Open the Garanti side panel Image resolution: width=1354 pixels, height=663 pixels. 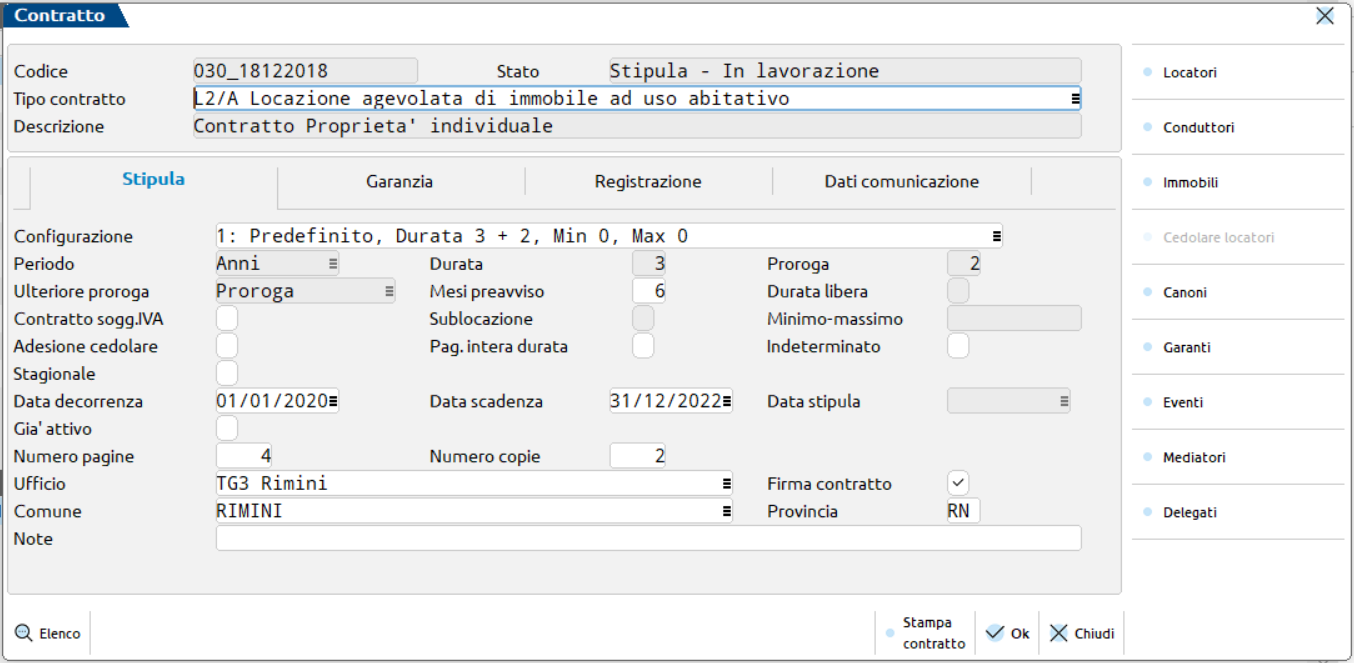1186,348
